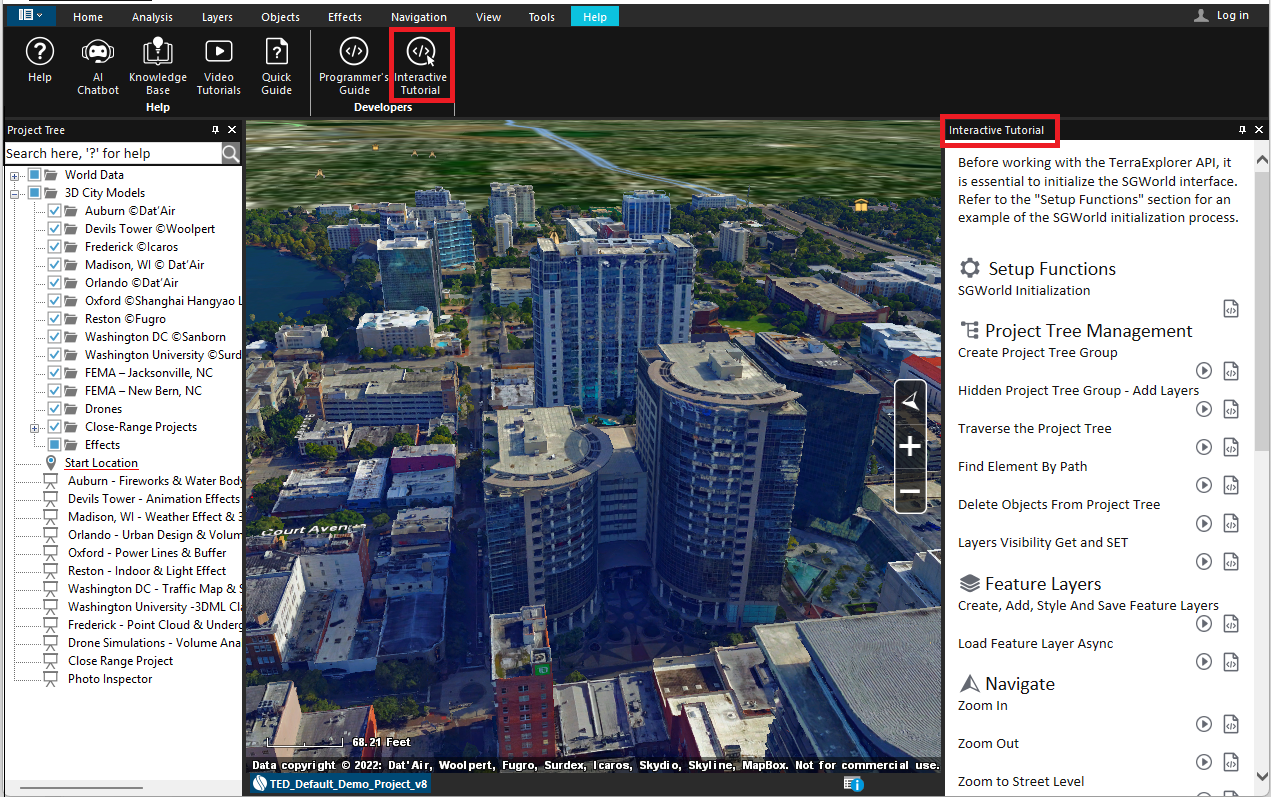Launch the AI Chatbot
The width and height of the screenshot is (1271, 797).
tap(98, 66)
